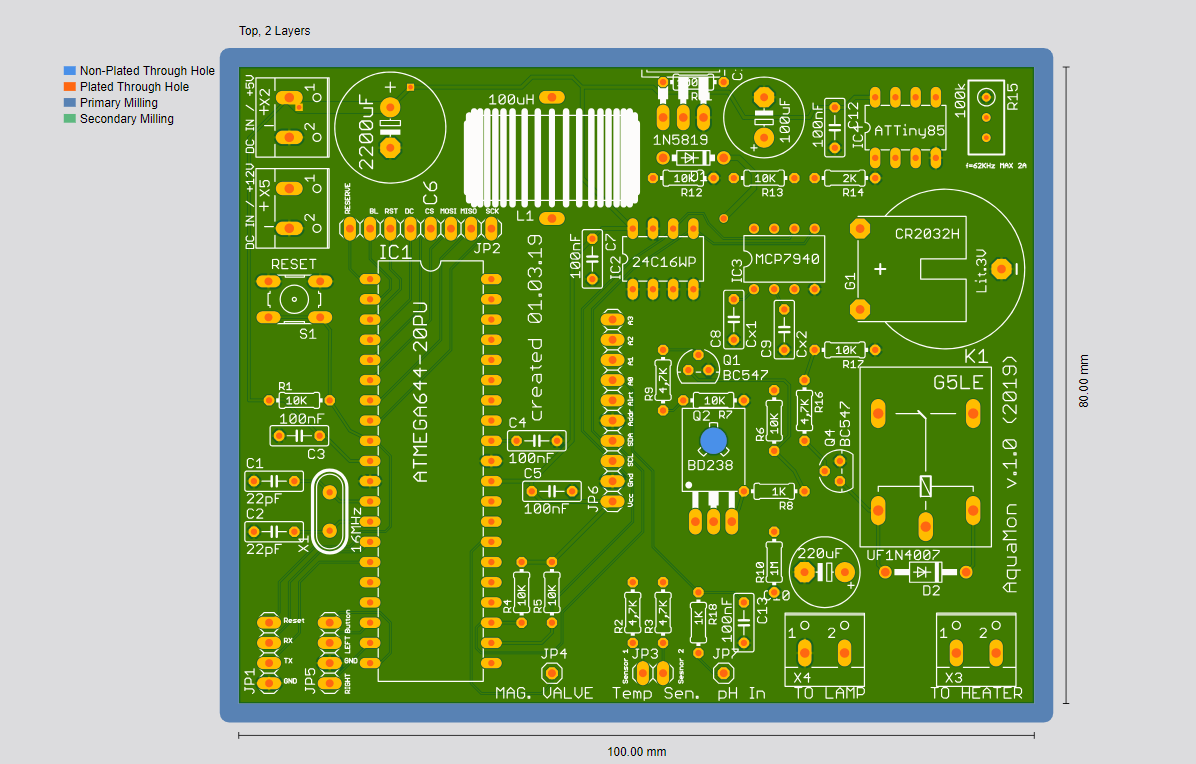Click the C4 100nF capacitor
The image size is (1196, 764).
pyautogui.click(x=537, y=441)
